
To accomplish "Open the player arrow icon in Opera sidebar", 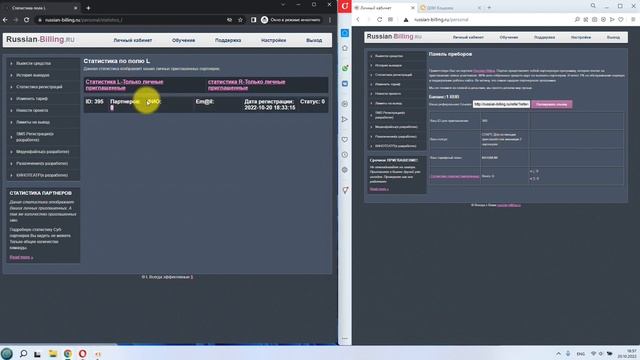I will click(345, 119).
